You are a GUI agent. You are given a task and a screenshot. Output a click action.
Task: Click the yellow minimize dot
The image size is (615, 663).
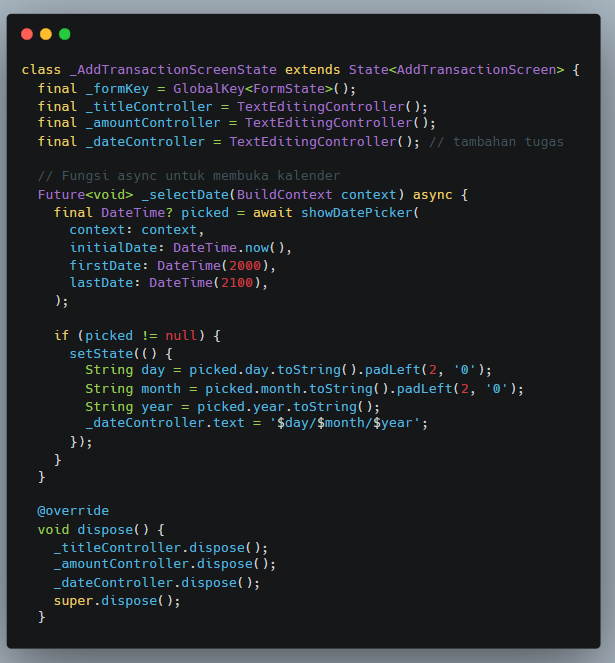[46, 34]
